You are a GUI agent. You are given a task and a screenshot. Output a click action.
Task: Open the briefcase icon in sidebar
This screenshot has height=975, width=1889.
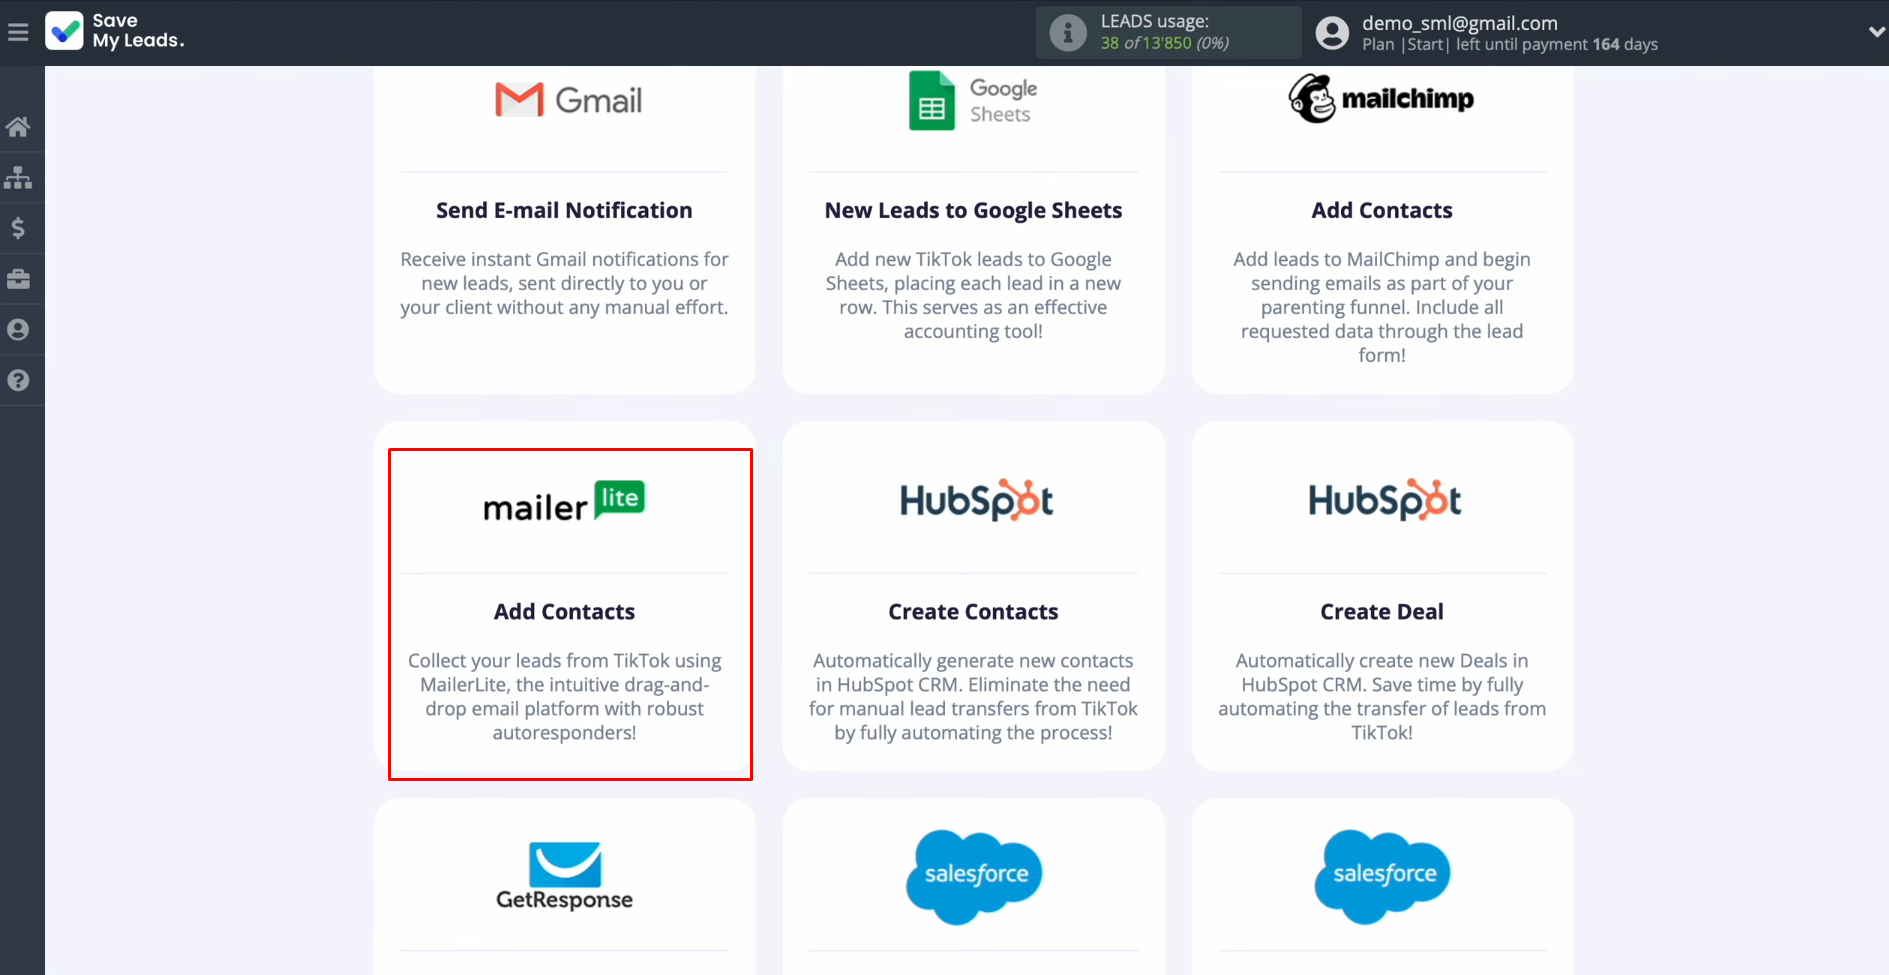pyautogui.click(x=18, y=279)
